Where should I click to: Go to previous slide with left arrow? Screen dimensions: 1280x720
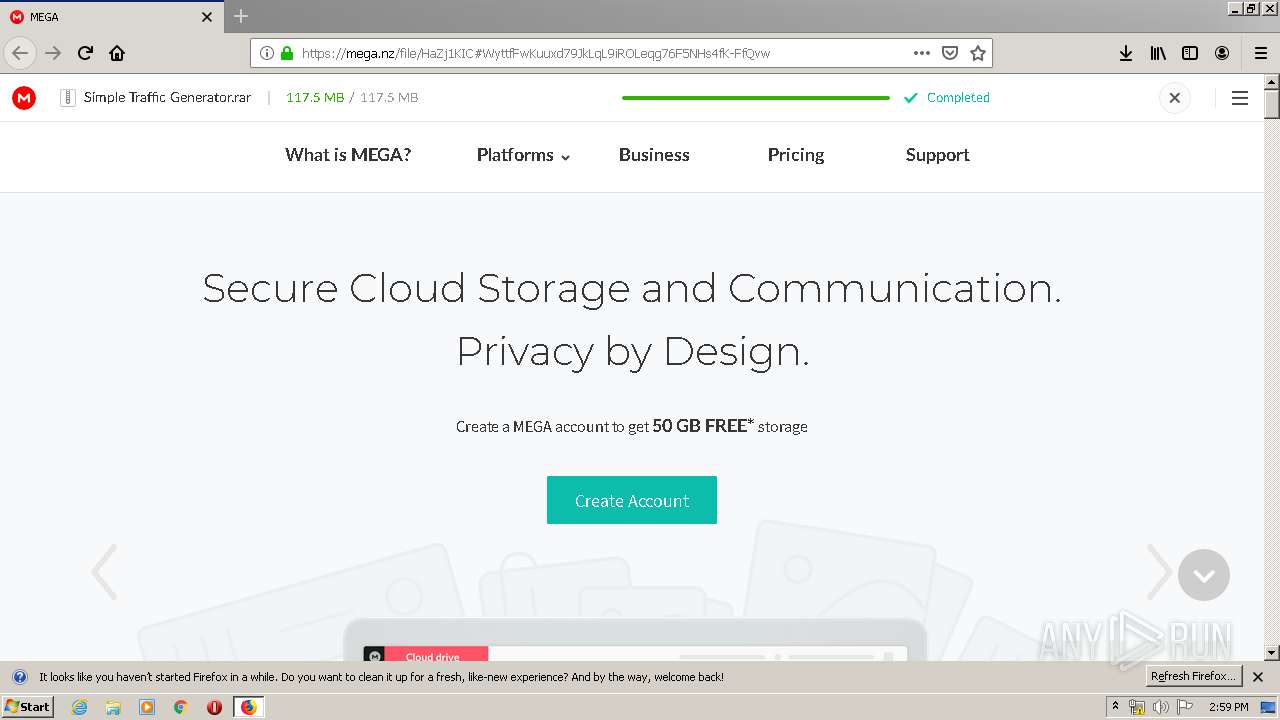tap(104, 572)
